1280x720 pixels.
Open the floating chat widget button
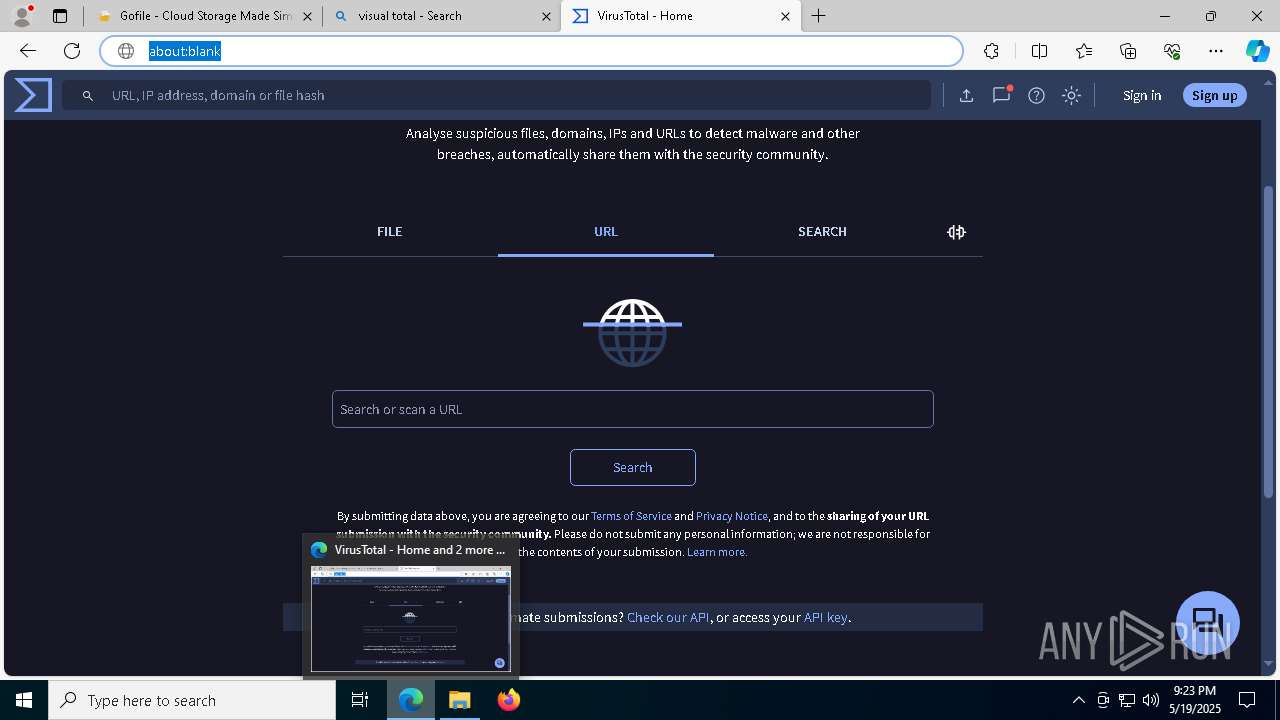pyautogui.click(x=1208, y=622)
